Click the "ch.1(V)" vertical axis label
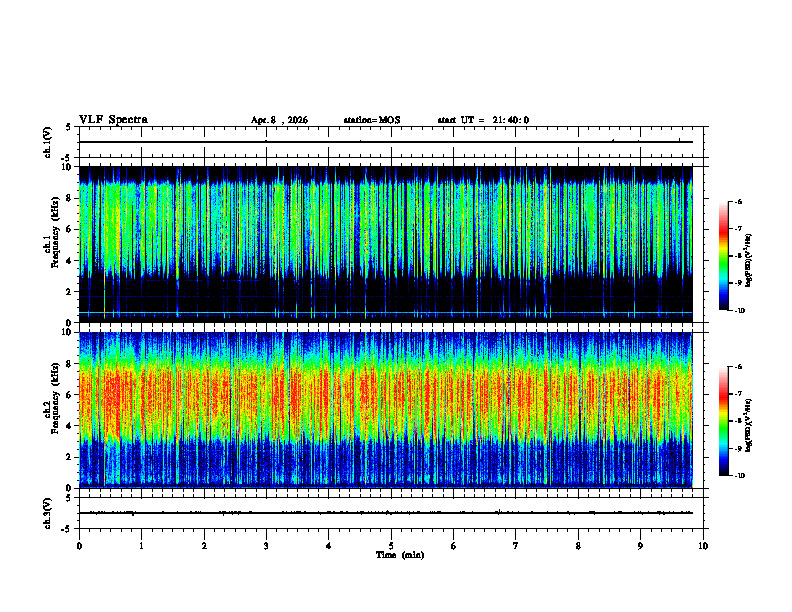 pos(48,142)
